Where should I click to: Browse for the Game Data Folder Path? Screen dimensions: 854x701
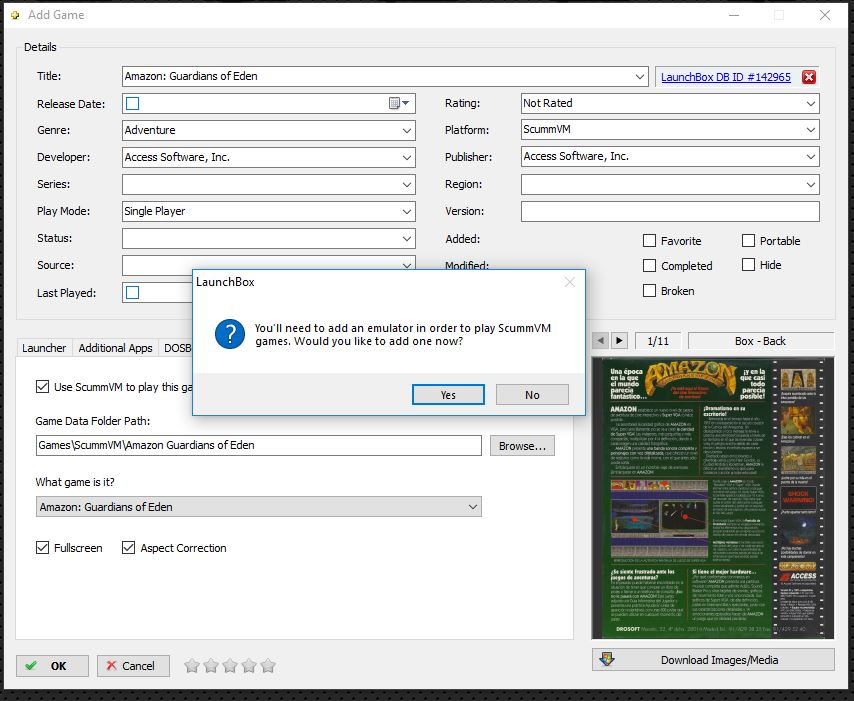coord(522,446)
